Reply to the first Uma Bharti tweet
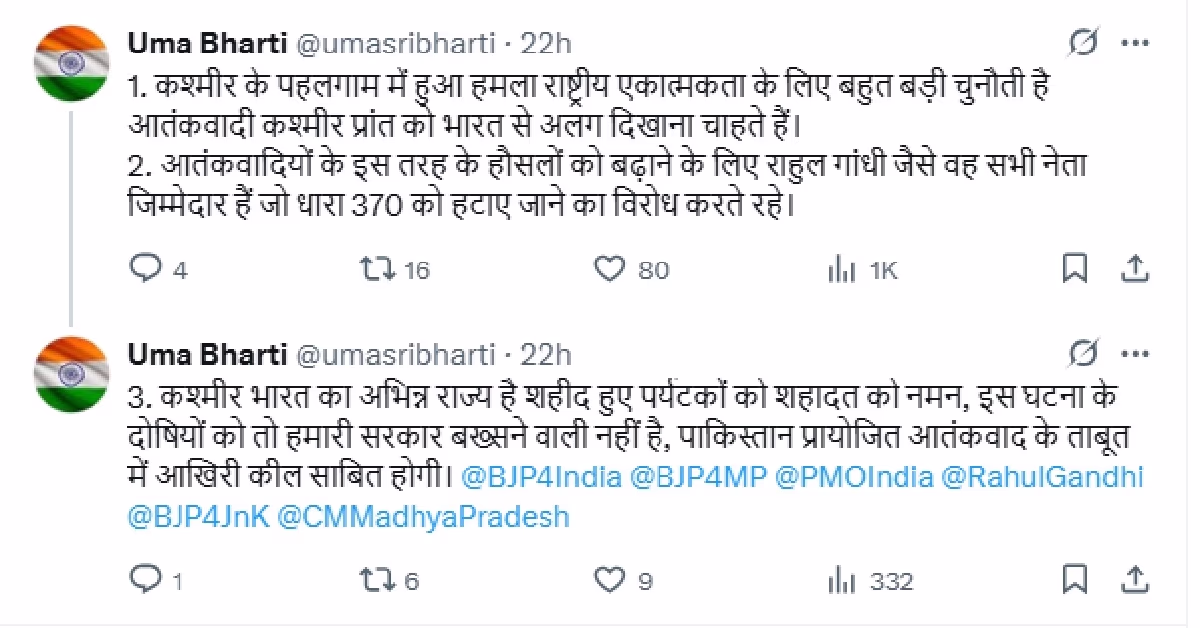 (x=146, y=269)
